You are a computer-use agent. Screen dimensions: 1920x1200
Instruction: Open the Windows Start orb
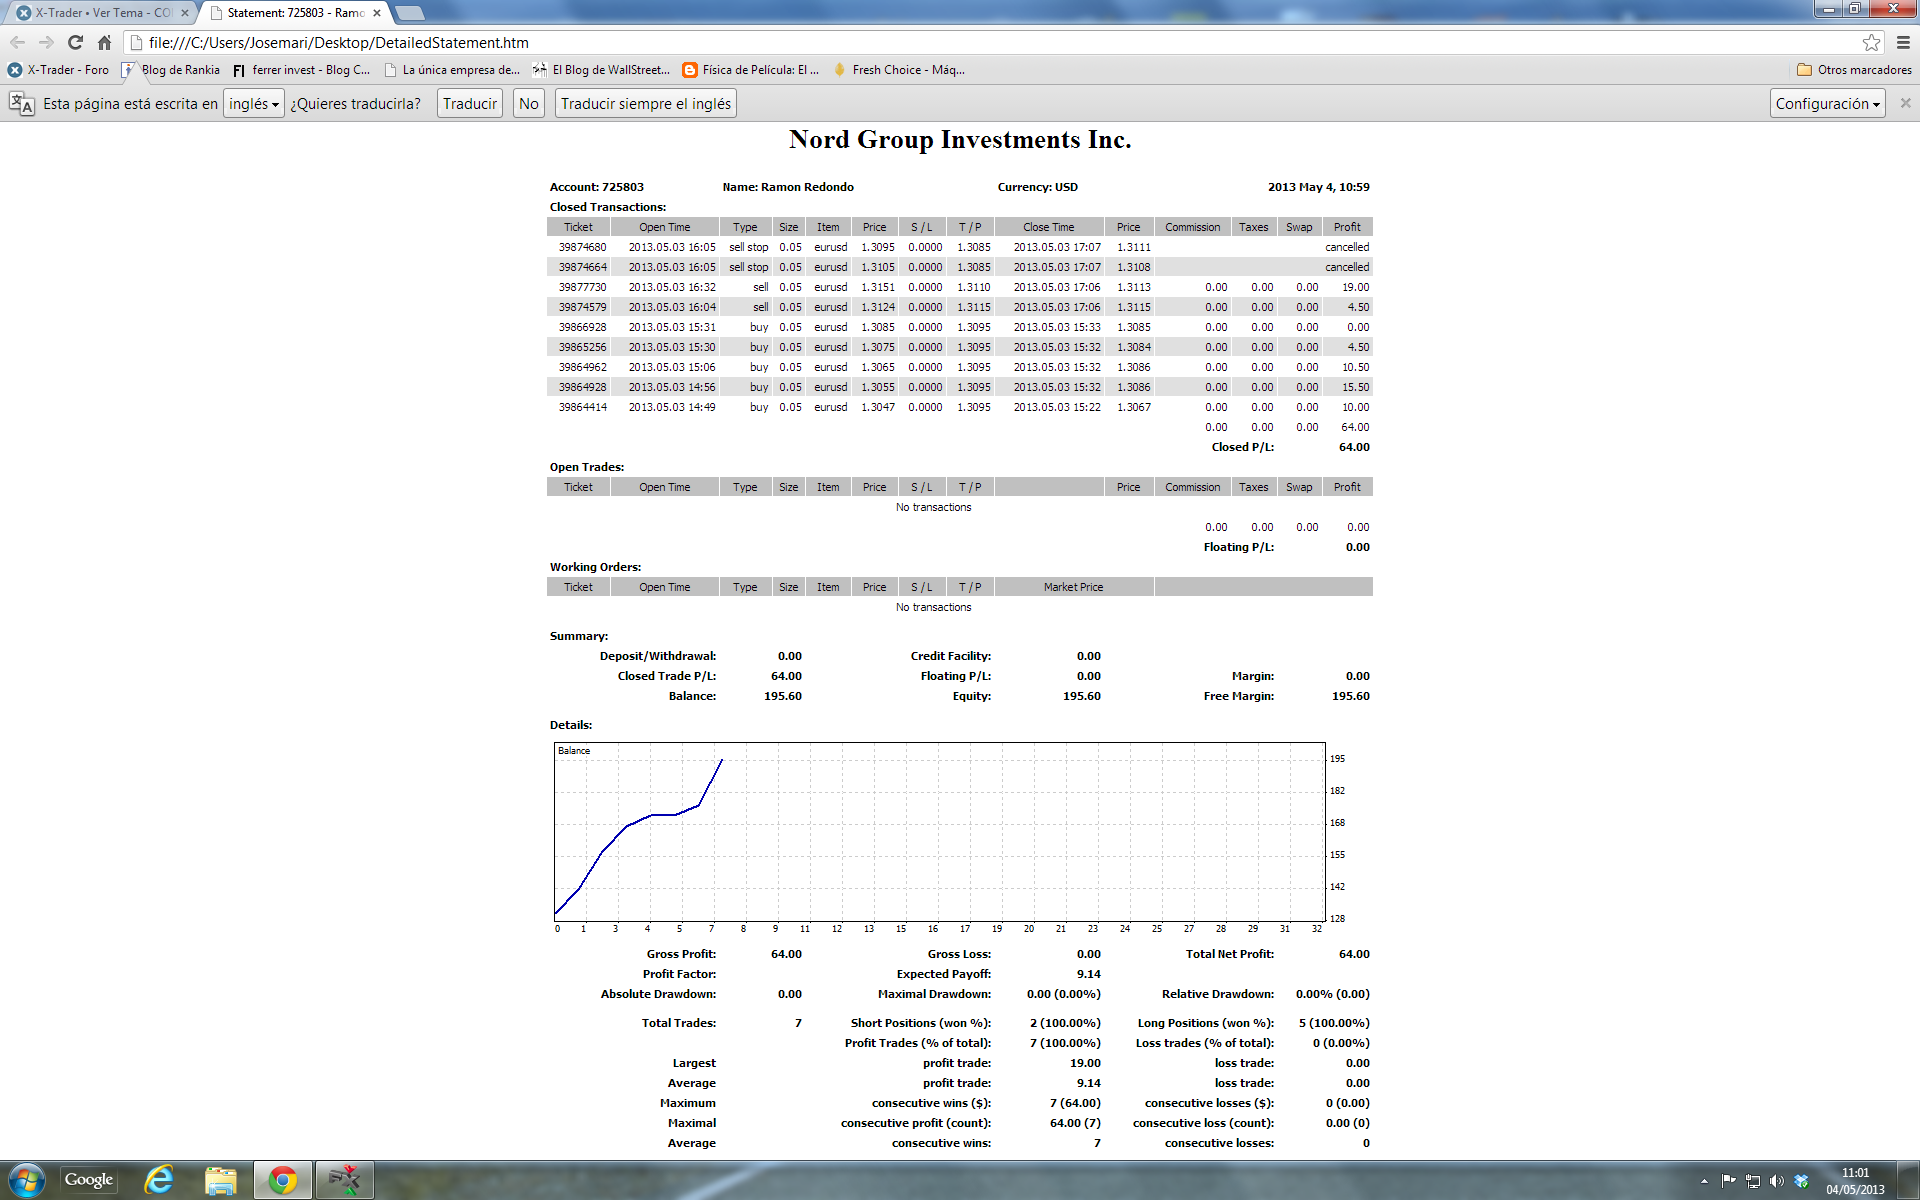(27, 1180)
